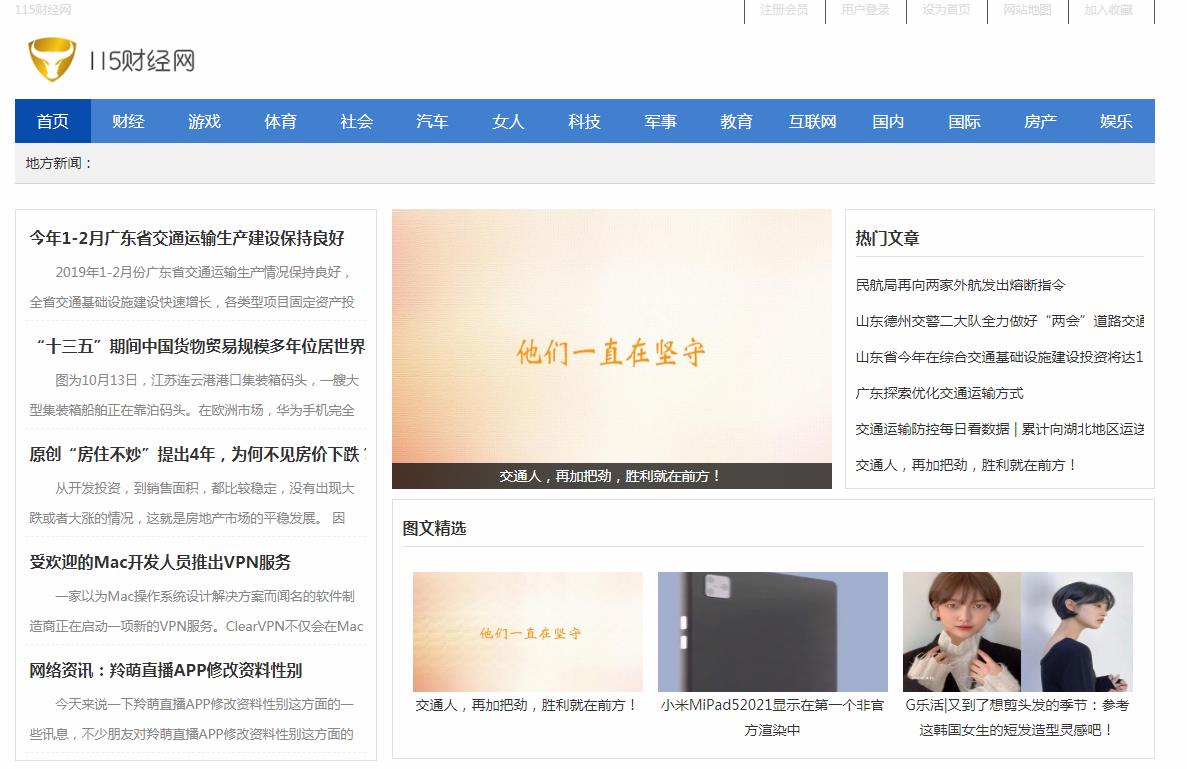Open the 教育 category

pyautogui.click(x=737, y=121)
